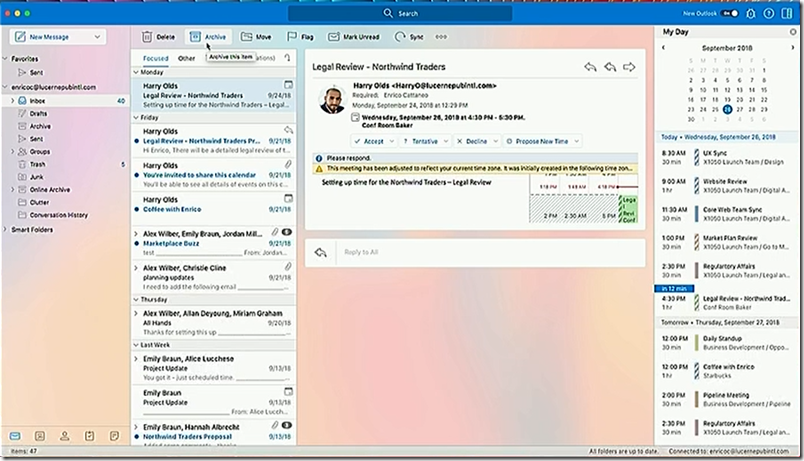Screen dimensions: 804x461
Task: Click the Reply All icon in message header
Action: 610,67
